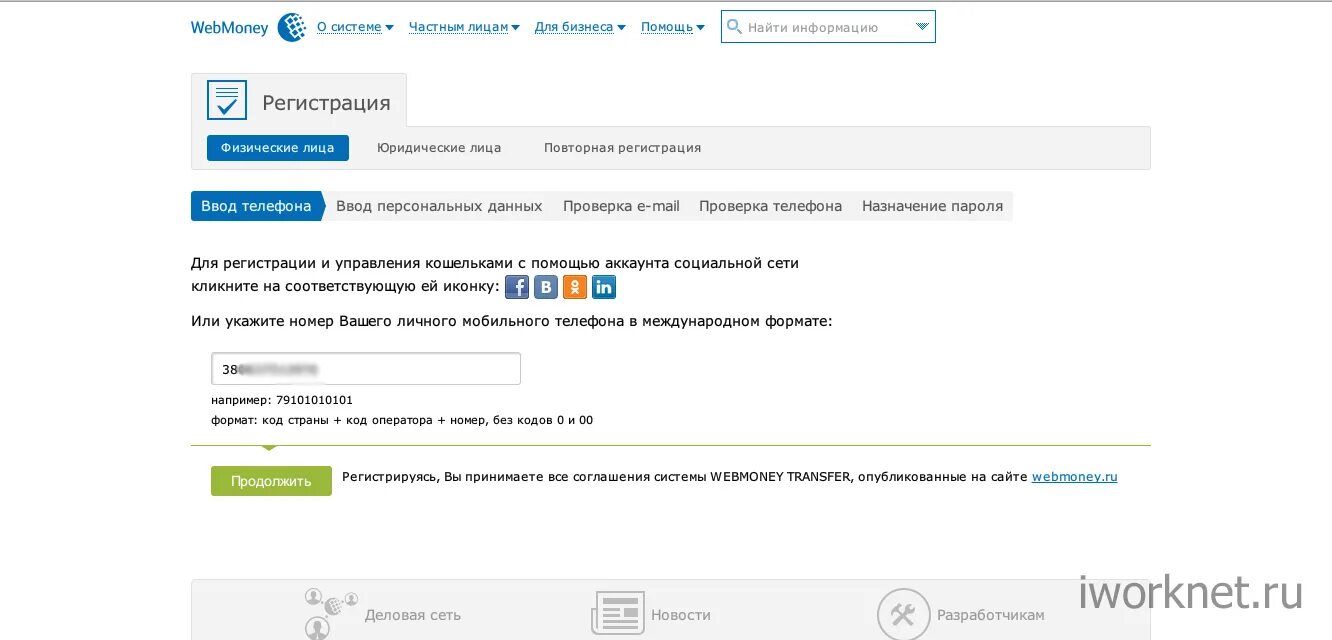Select the Назначение пароля step
The height and width of the screenshot is (640, 1332).
click(932, 206)
